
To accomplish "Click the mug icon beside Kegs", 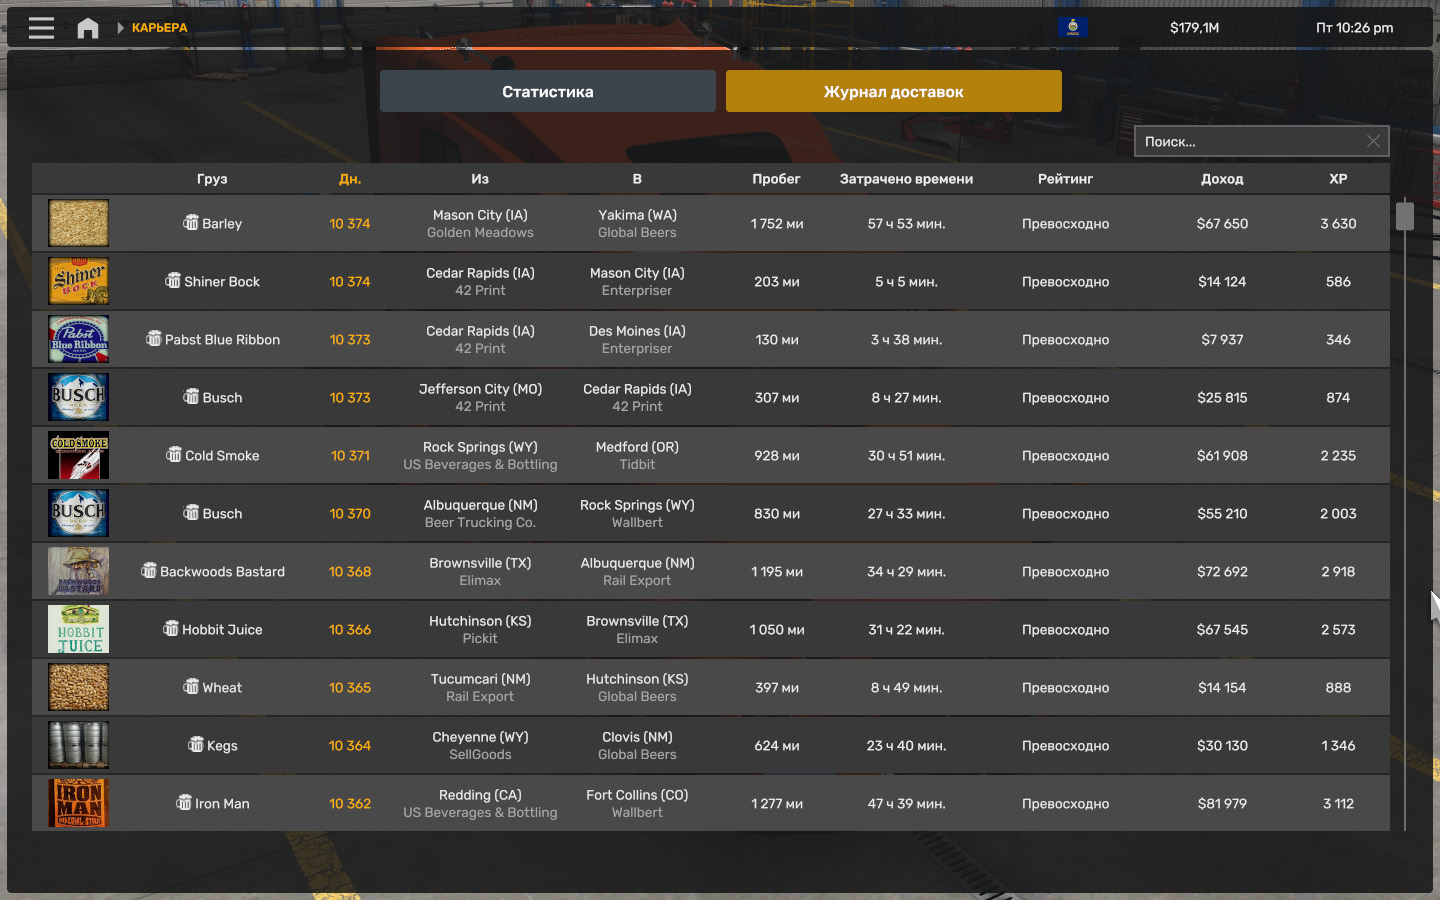I will coord(196,744).
